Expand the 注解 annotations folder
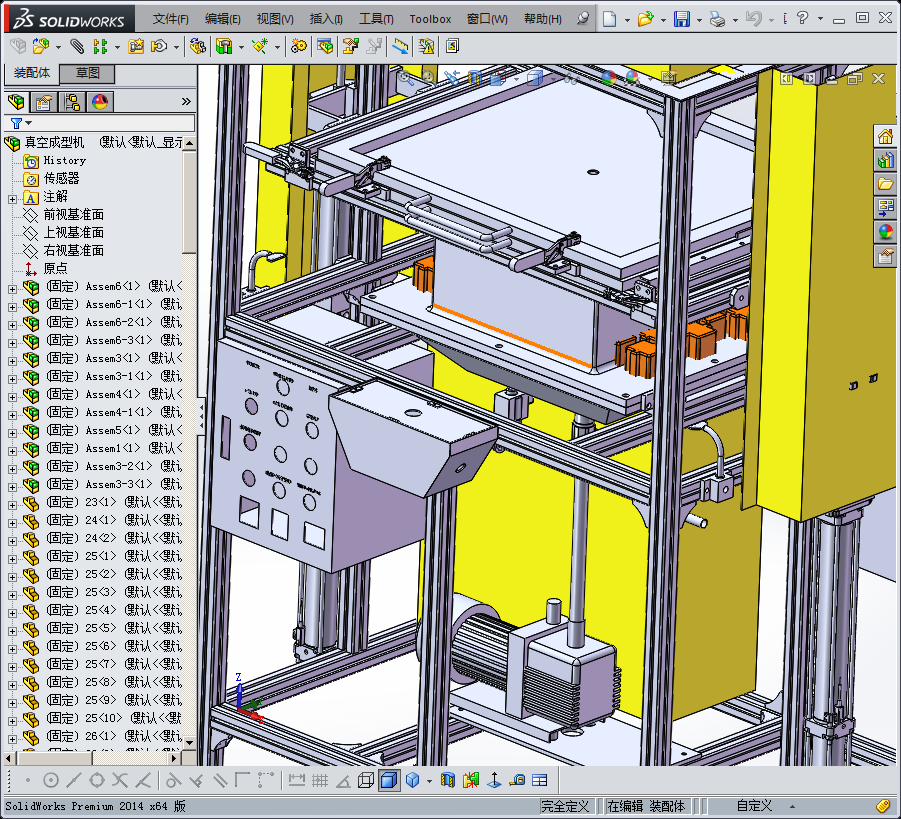Viewport: 901px width, 819px height. pyautogui.click(x=12, y=197)
